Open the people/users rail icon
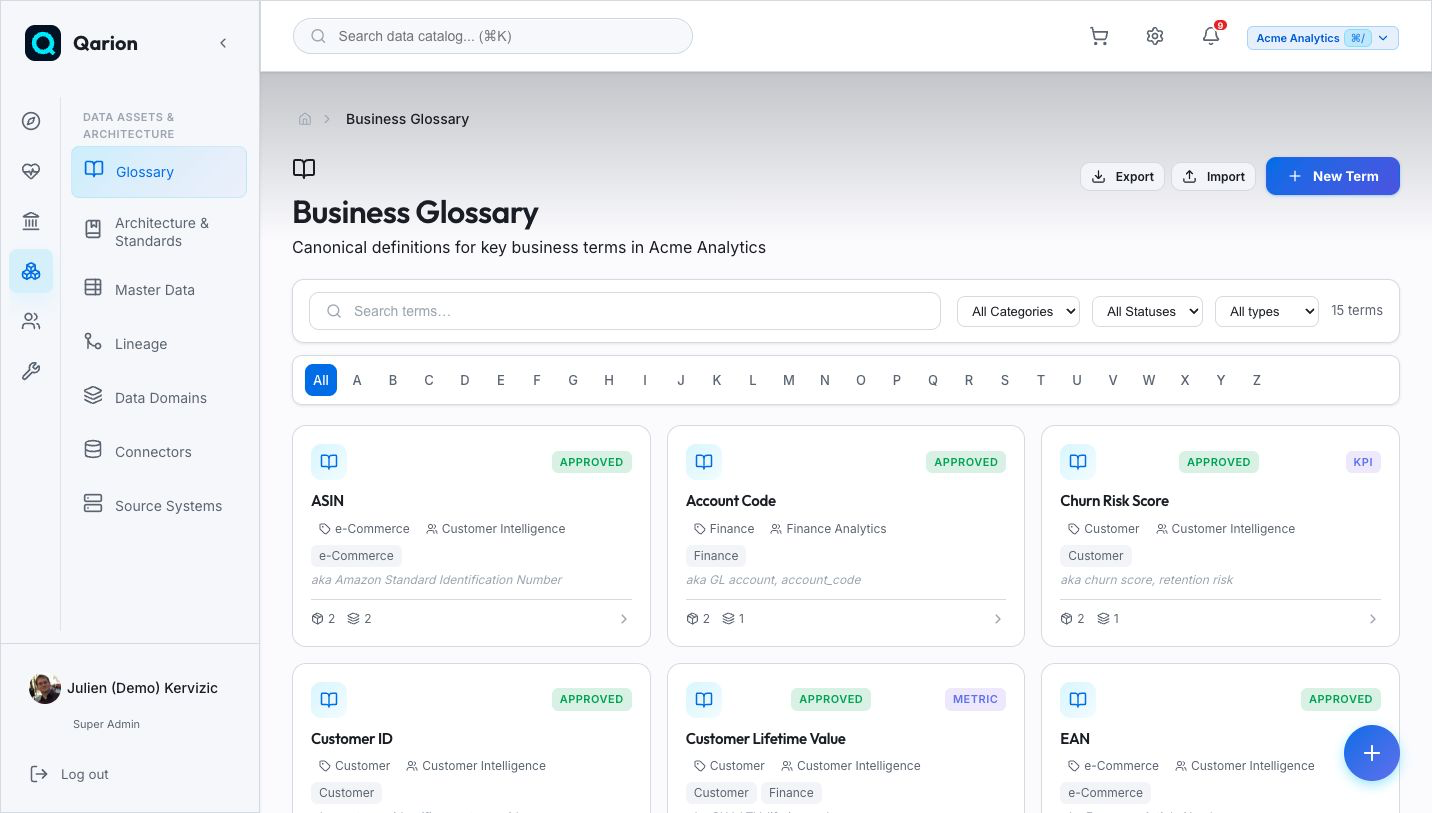Image resolution: width=1432 pixels, height=813 pixels. pyautogui.click(x=31, y=321)
